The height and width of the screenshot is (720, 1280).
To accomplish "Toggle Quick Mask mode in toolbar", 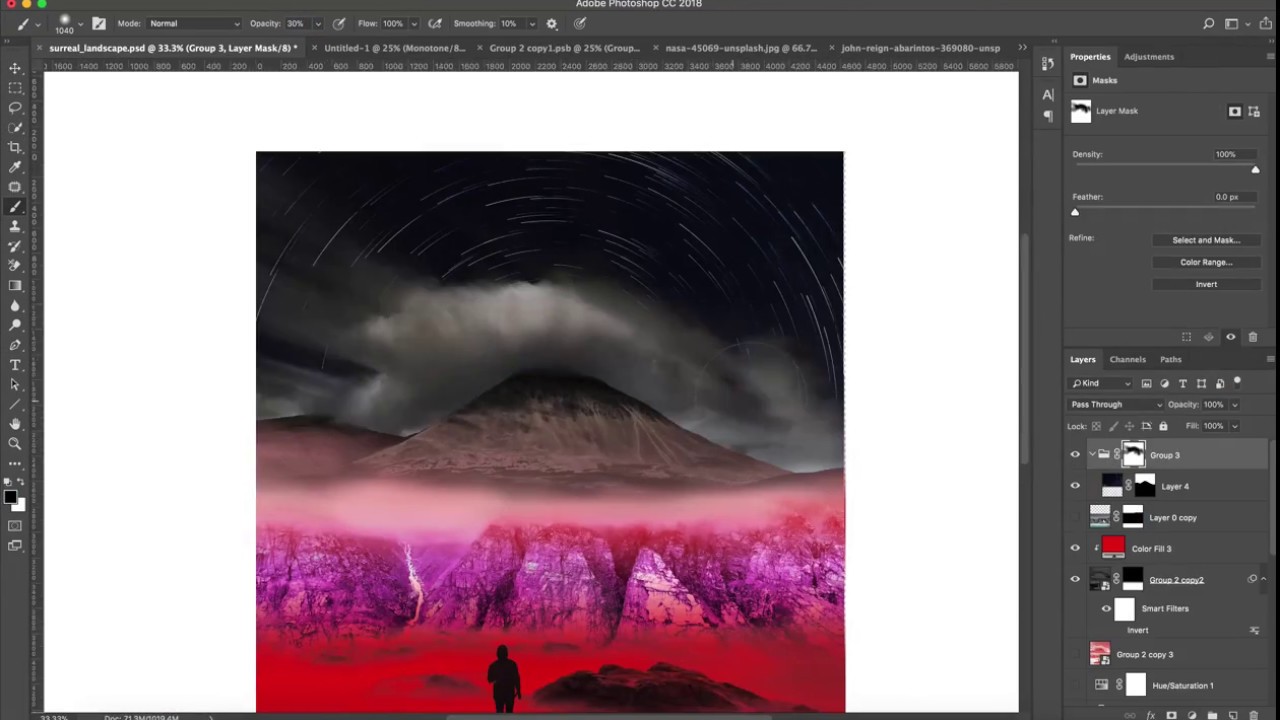I will [15, 526].
